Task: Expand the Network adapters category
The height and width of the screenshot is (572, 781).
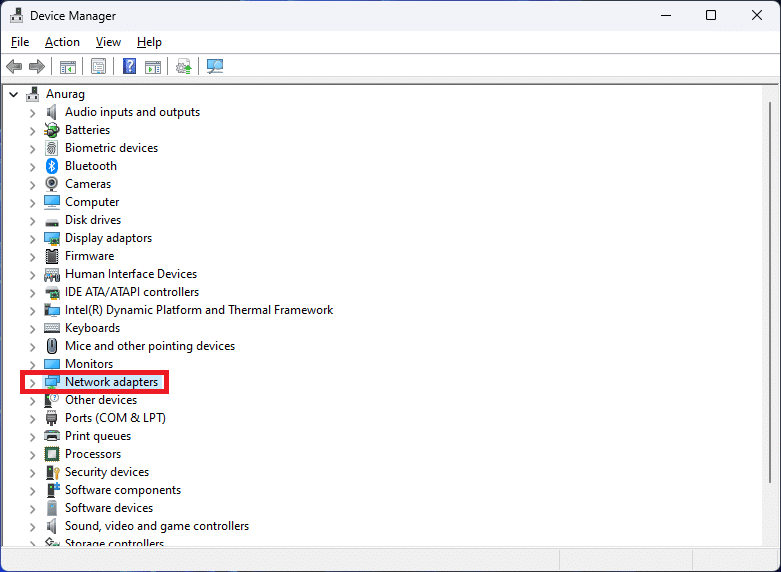Action: tap(32, 382)
